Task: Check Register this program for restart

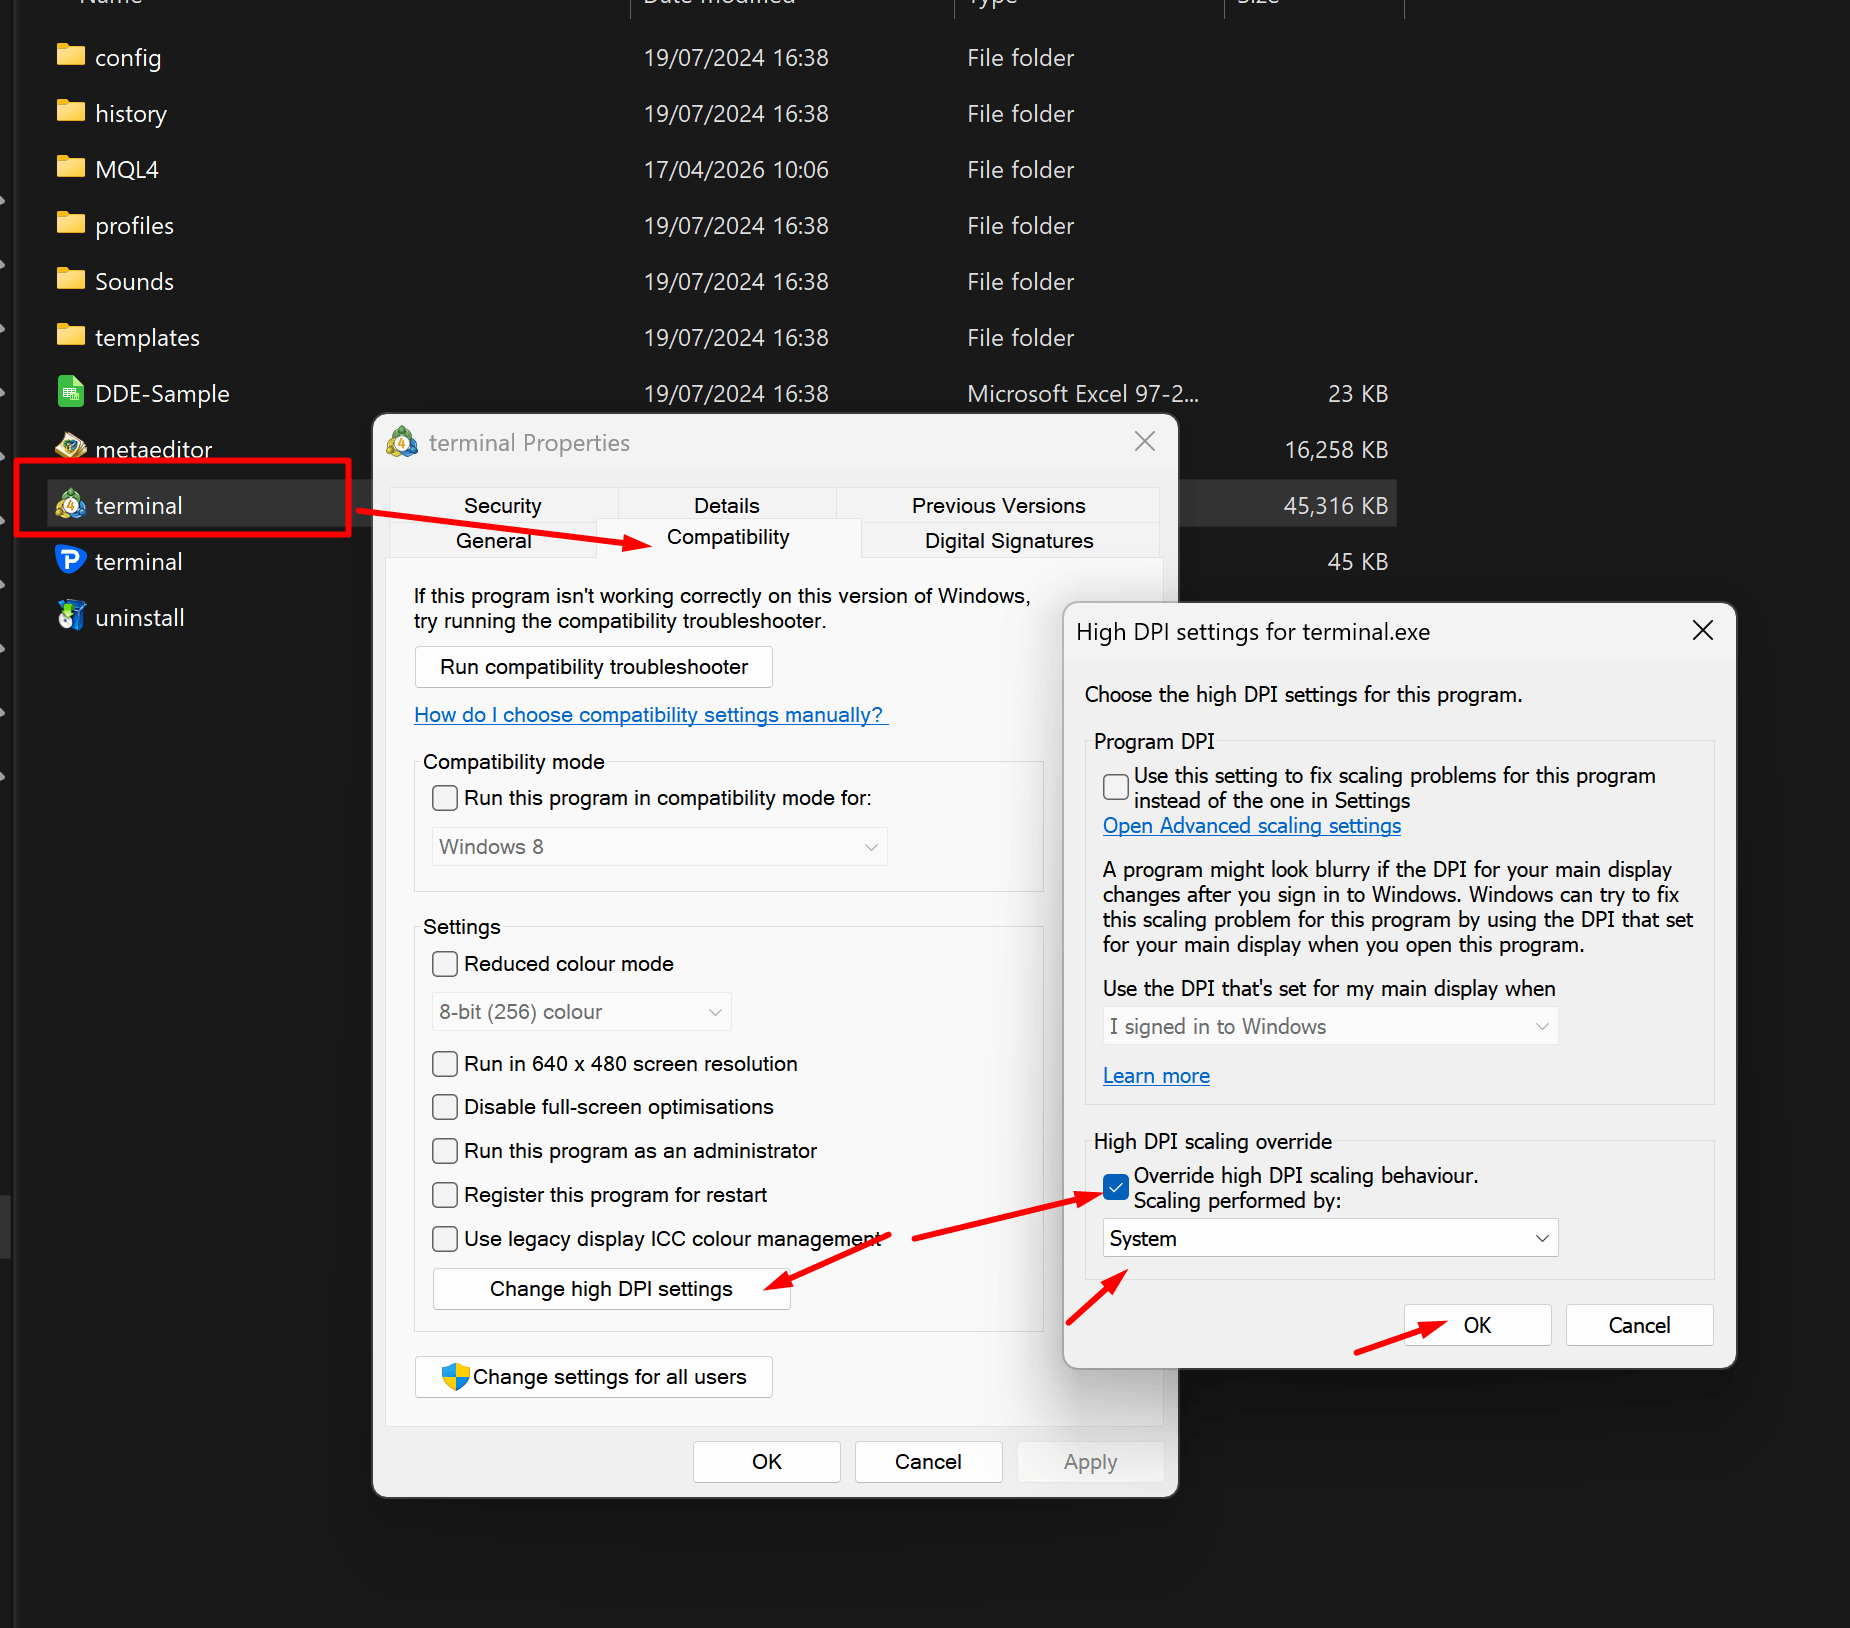Action: pos(445,1195)
